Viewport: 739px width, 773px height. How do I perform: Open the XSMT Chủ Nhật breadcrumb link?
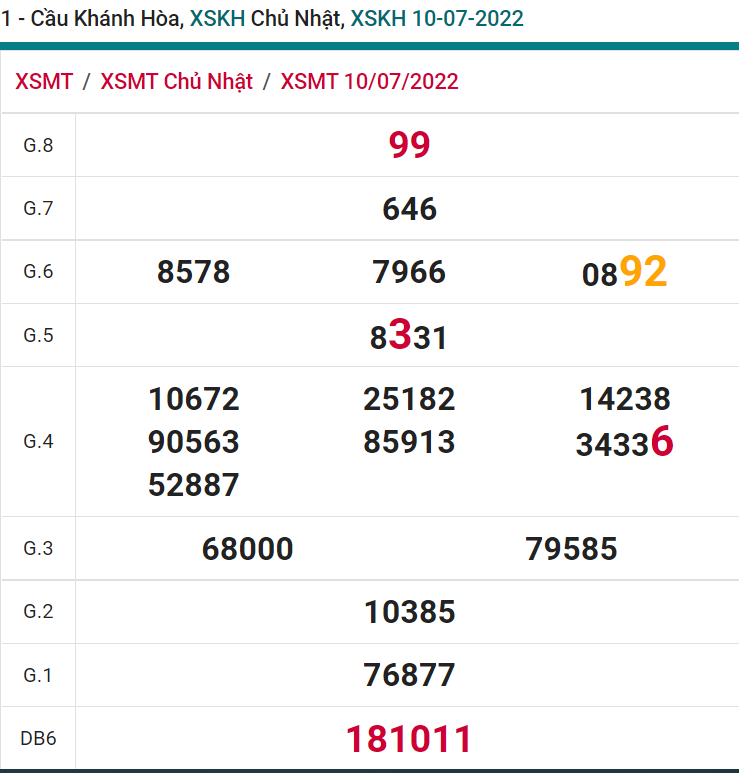point(176,81)
